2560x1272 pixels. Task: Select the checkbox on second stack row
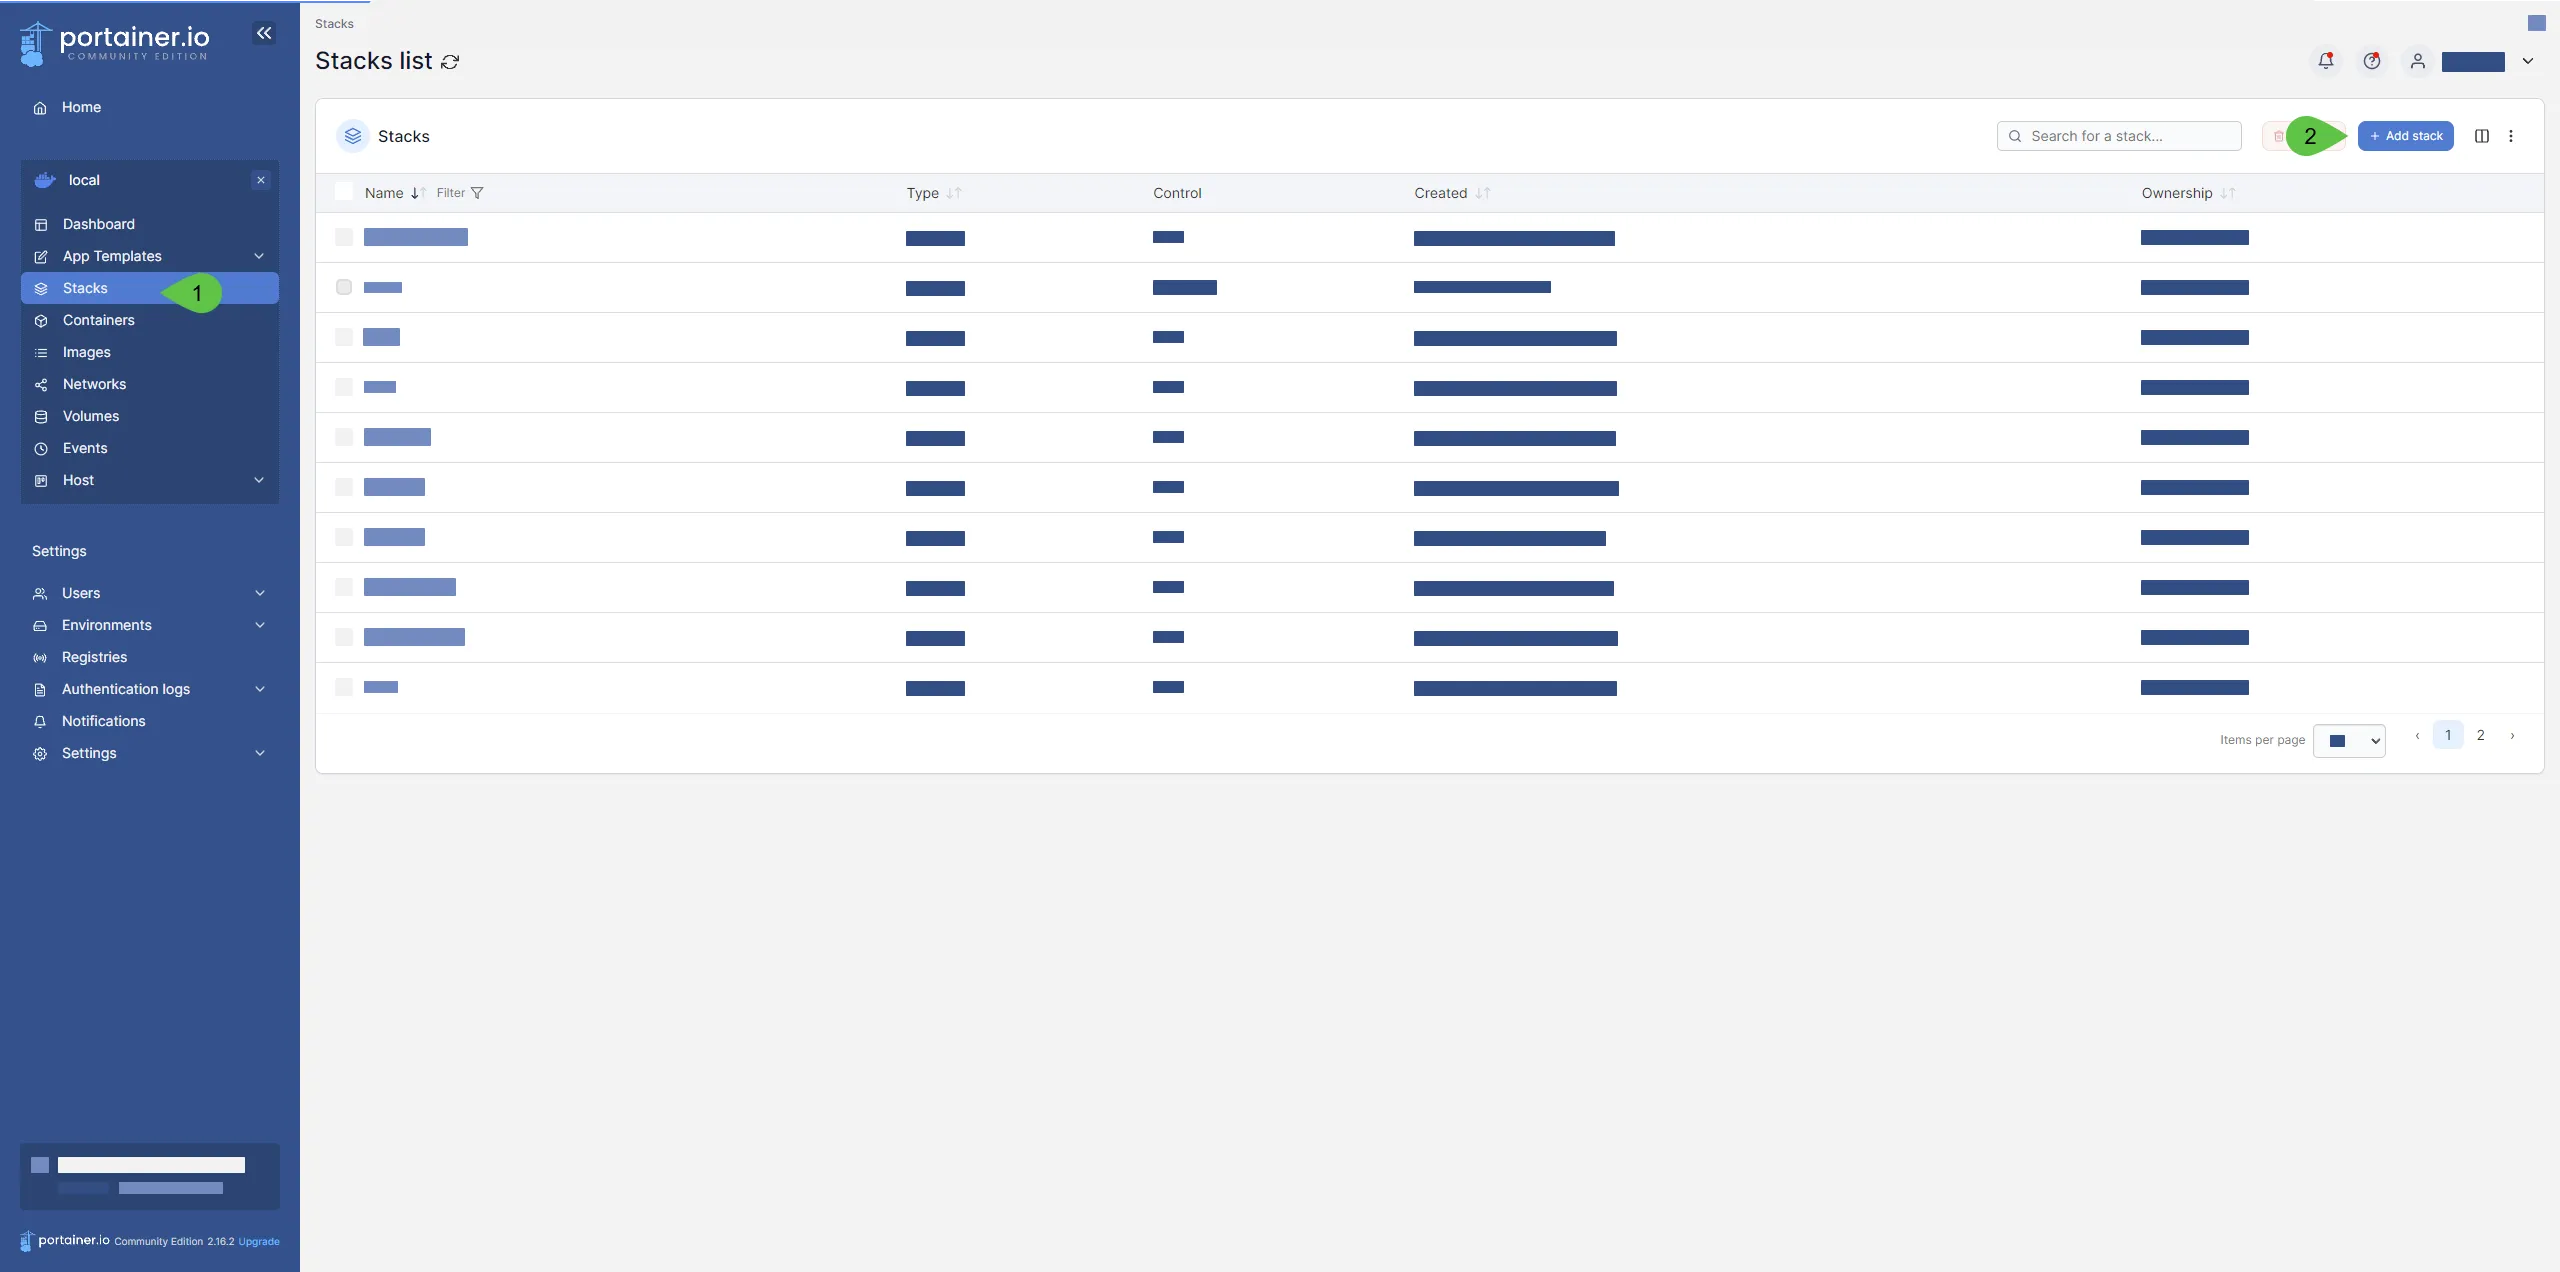(x=344, y=287)
